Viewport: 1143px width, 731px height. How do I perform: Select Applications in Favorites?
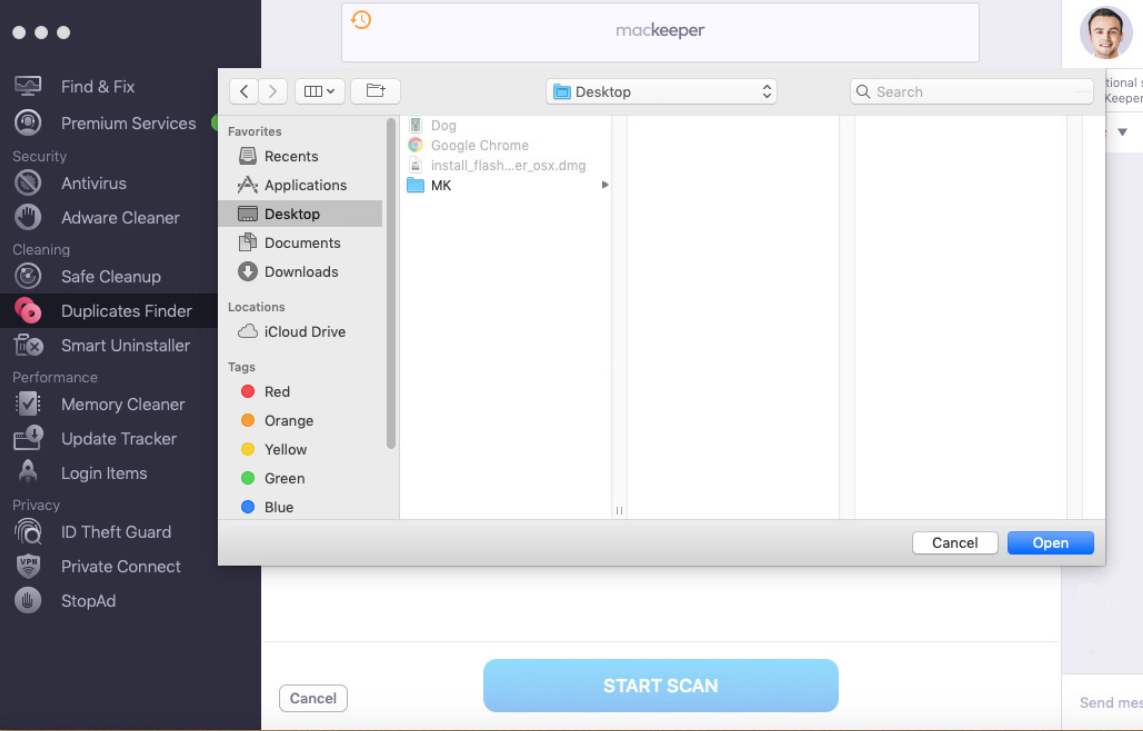click(300, 185)
